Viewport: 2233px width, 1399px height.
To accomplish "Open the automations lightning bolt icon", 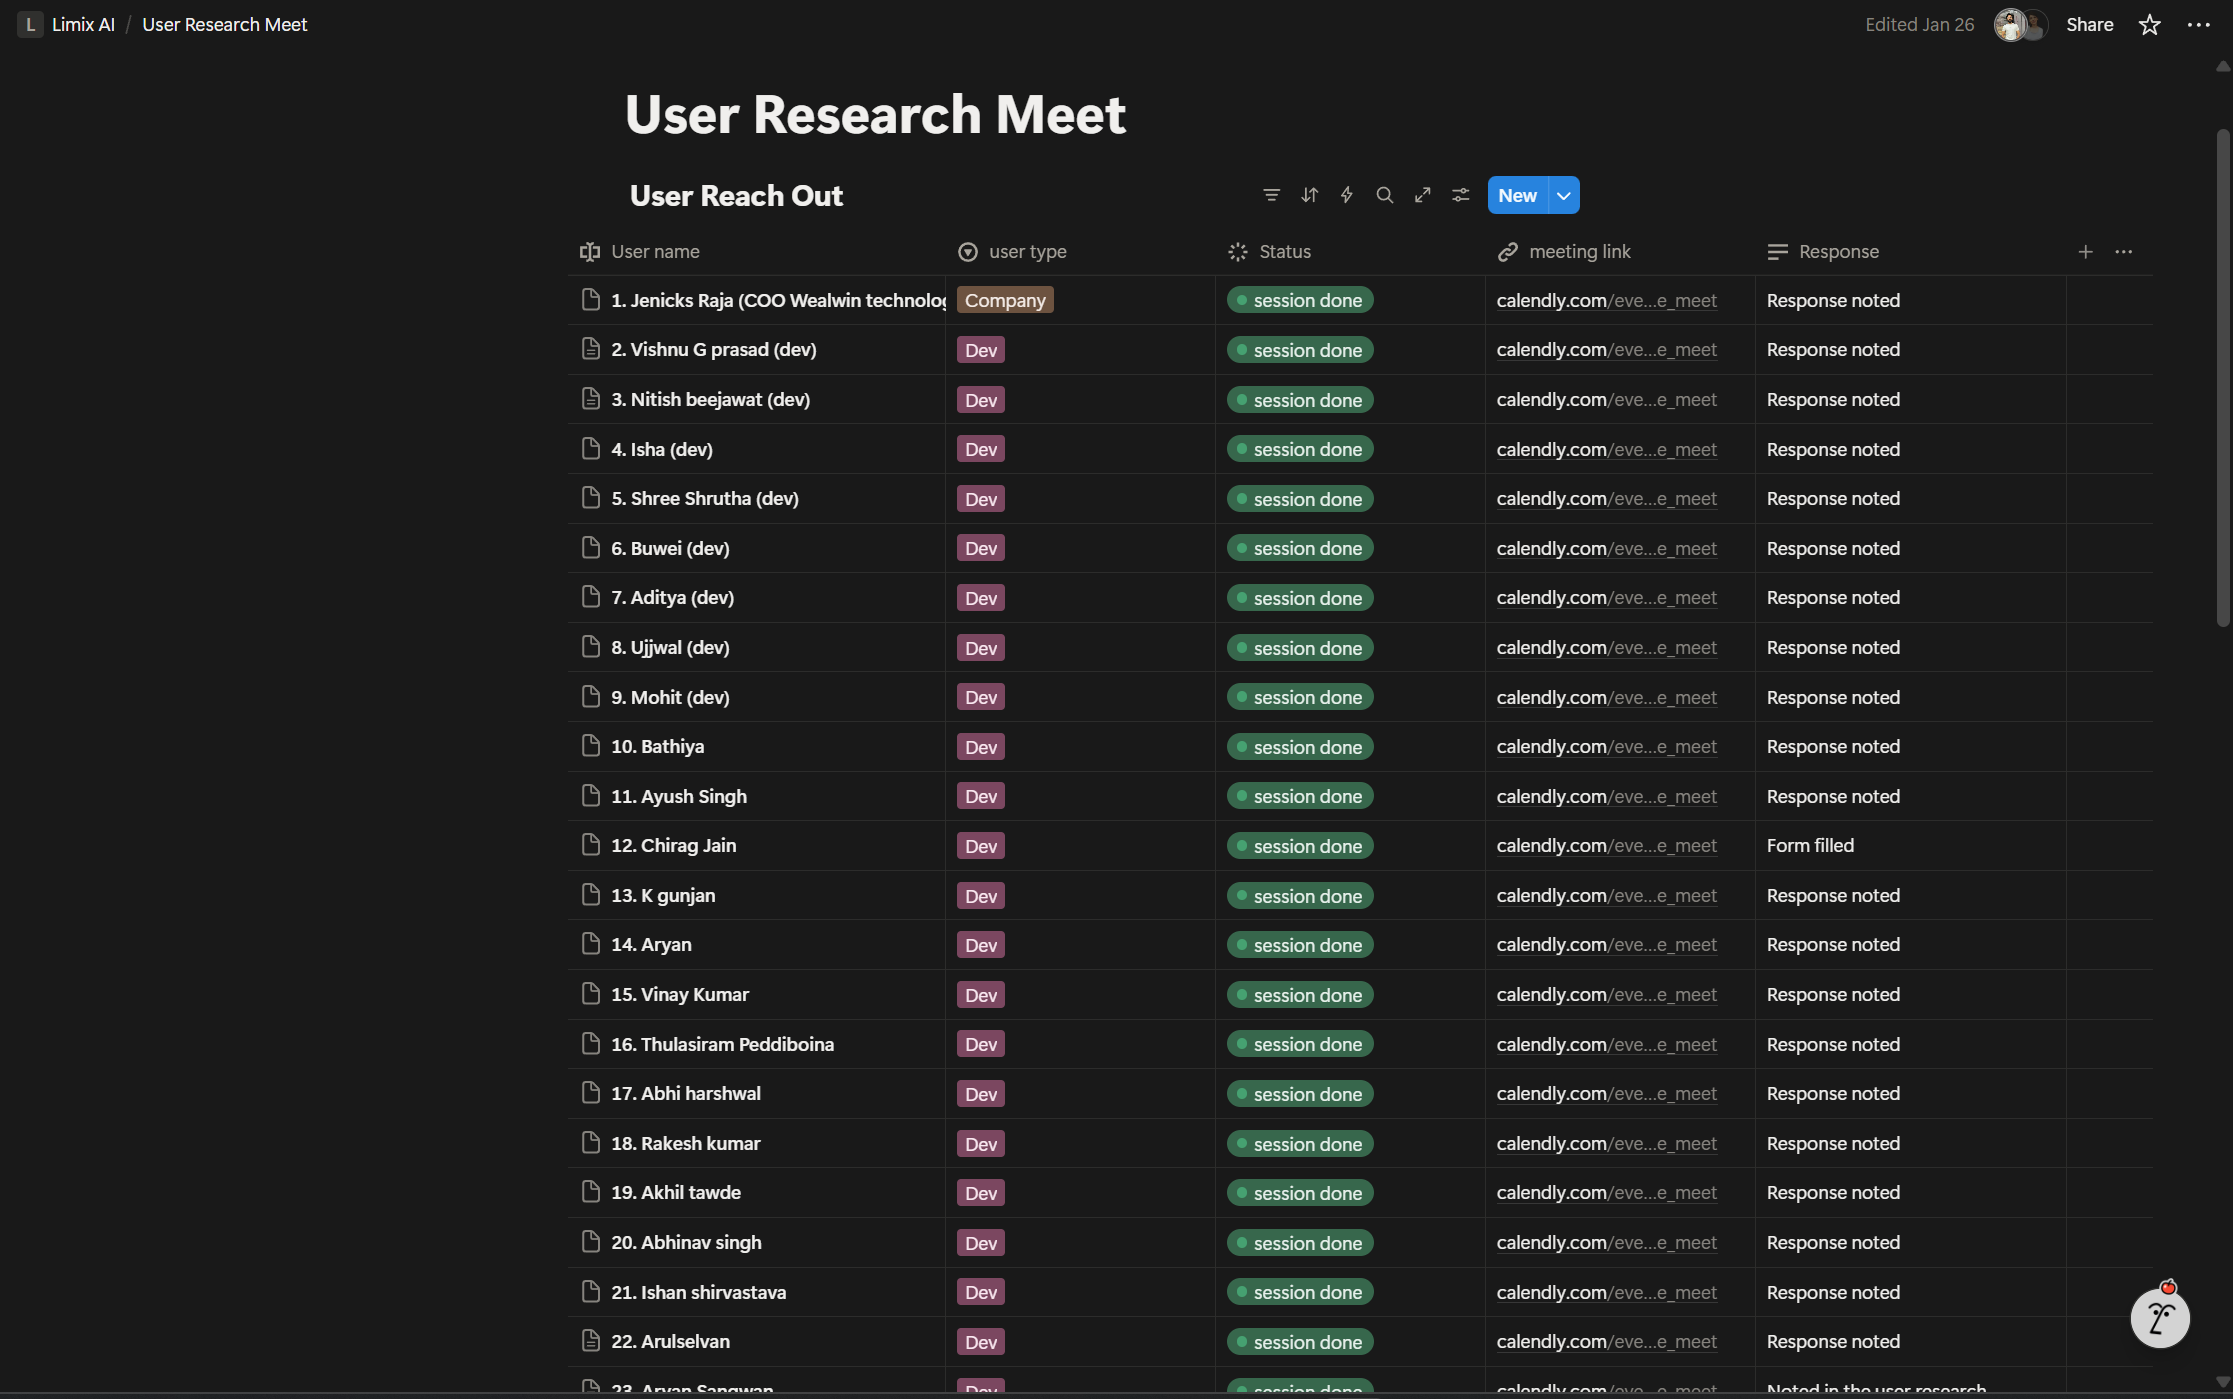I will 1347,195.
